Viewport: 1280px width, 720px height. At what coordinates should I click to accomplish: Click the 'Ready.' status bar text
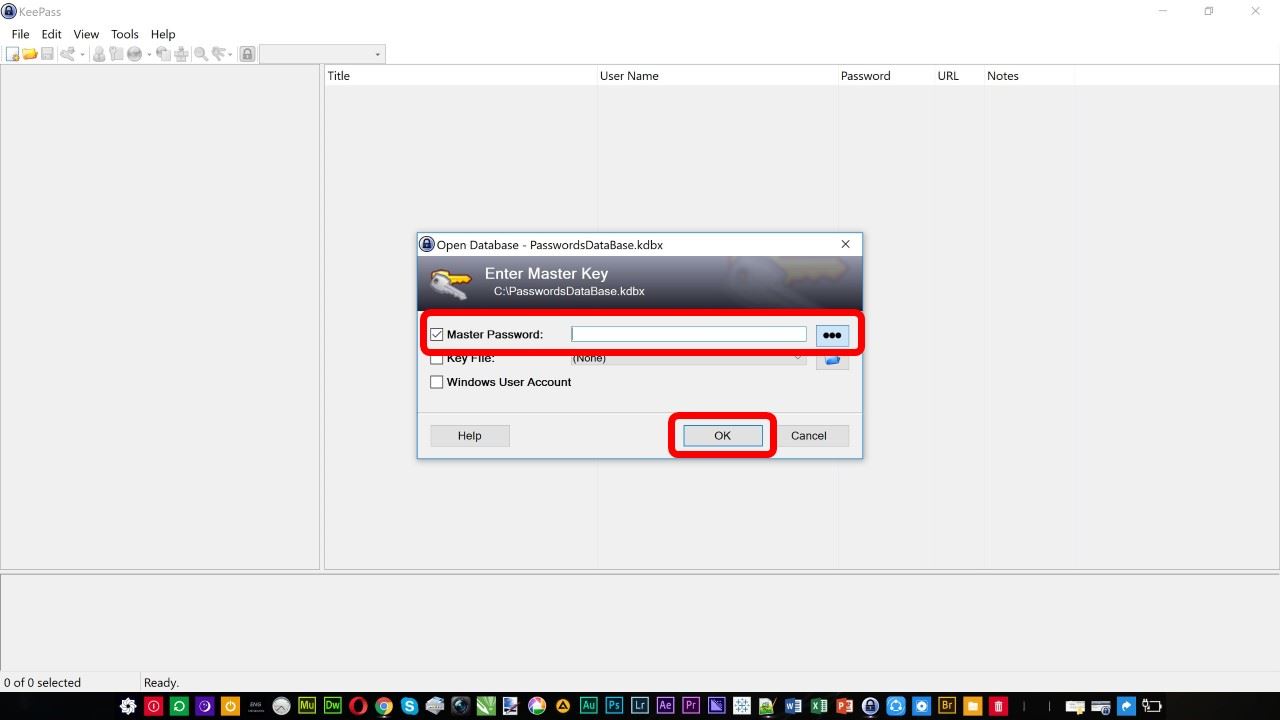[x=161, y=683]
